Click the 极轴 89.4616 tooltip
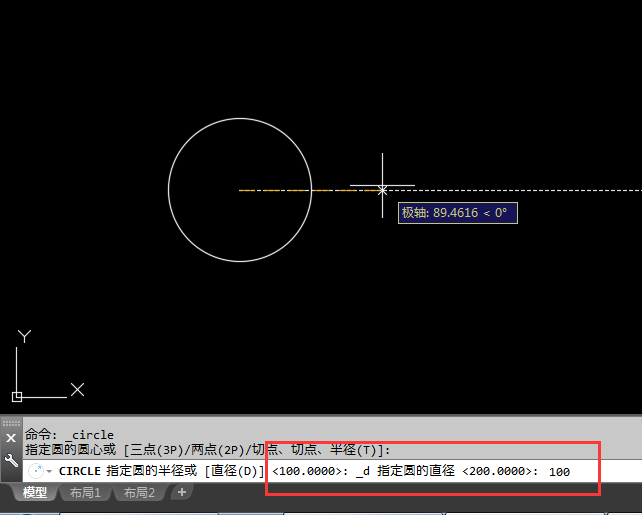 [x=458, y=213]
